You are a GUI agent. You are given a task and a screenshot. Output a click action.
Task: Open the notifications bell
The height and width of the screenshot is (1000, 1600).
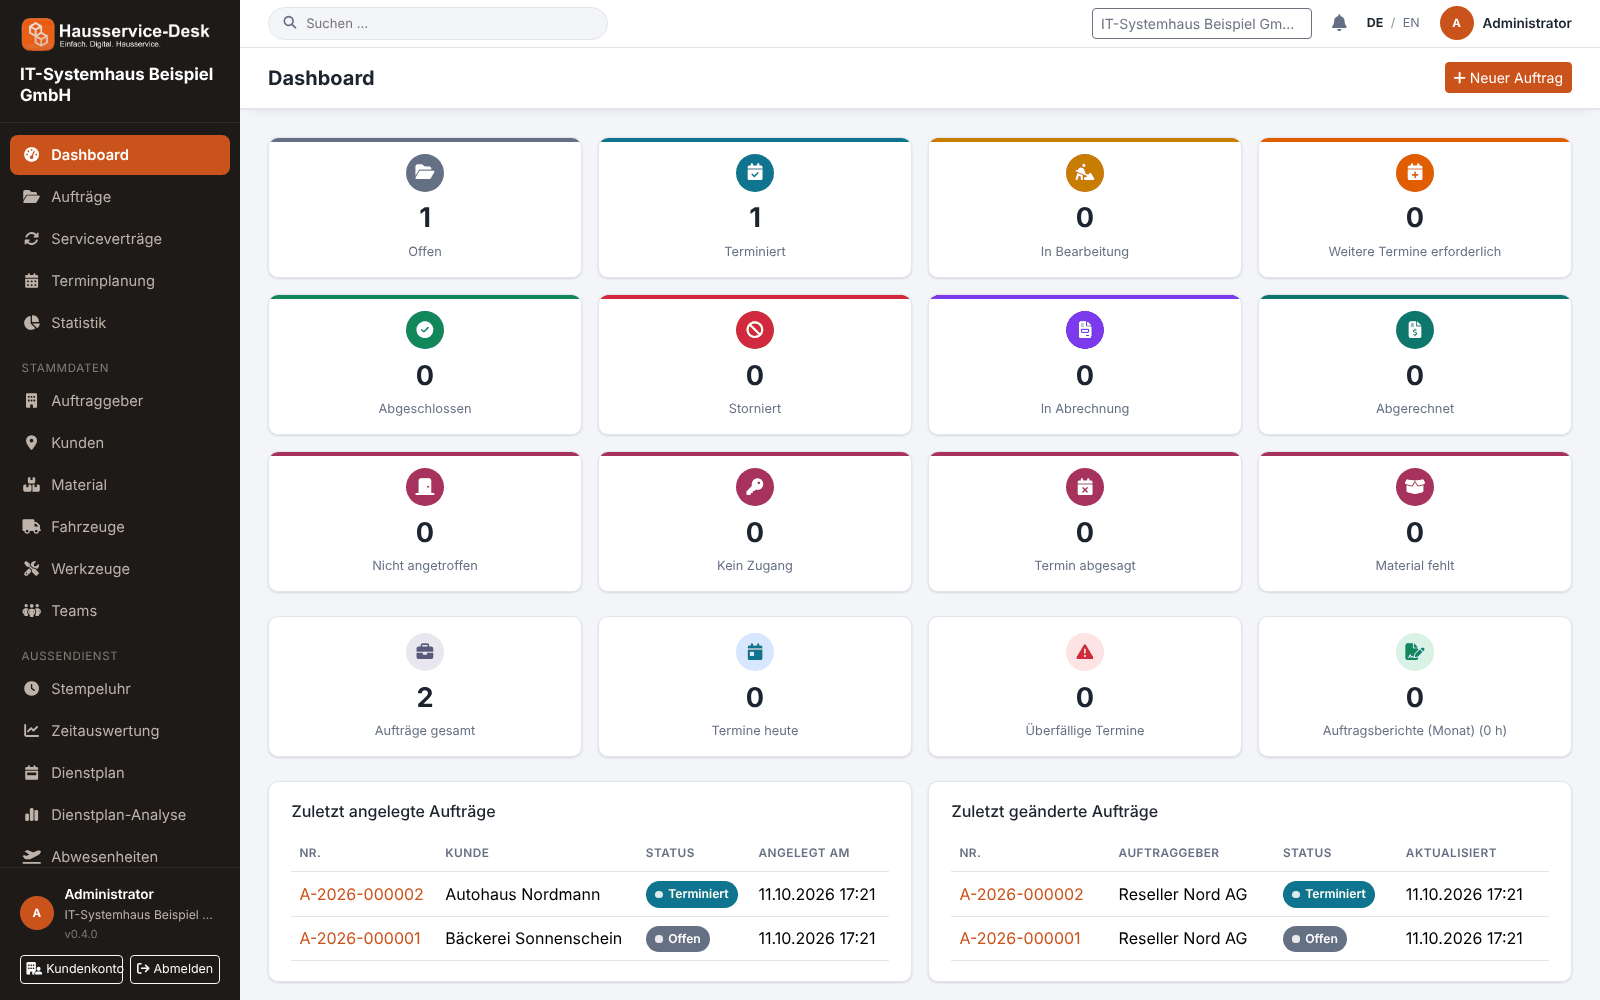1339,23
